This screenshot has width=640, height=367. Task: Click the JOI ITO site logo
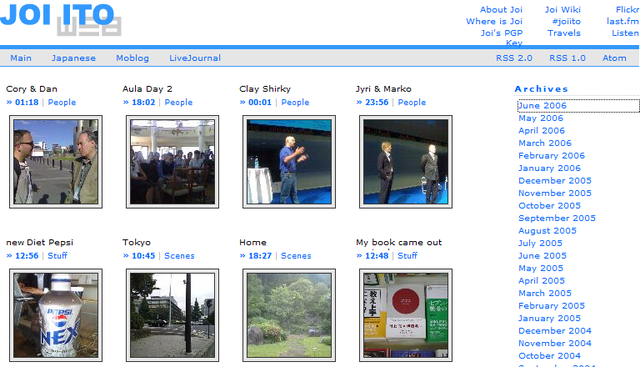60,19
